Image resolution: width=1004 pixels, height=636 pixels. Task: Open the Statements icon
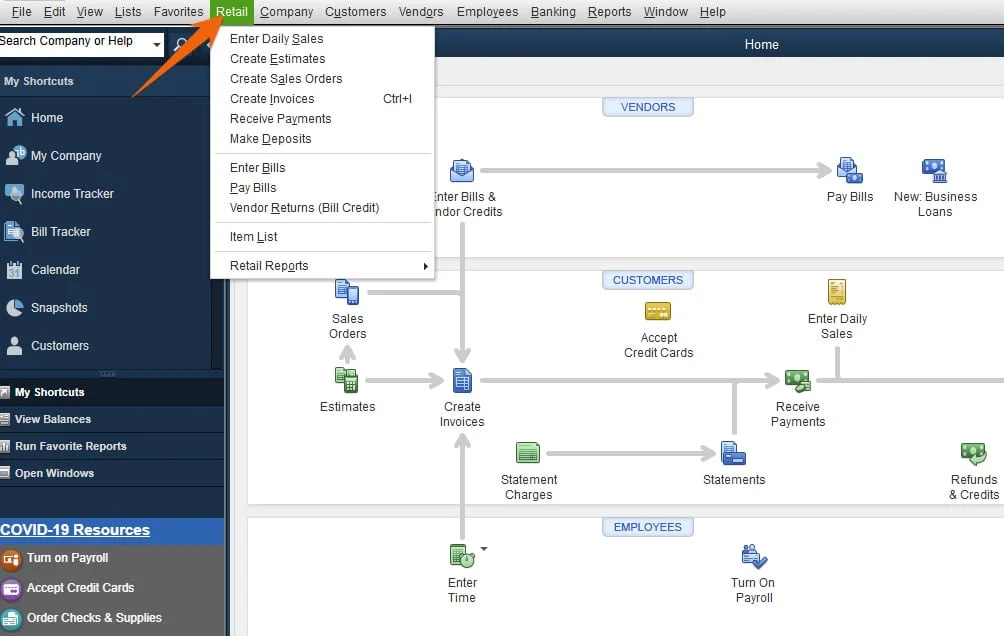pyautogui.click(x=733, y=453)
